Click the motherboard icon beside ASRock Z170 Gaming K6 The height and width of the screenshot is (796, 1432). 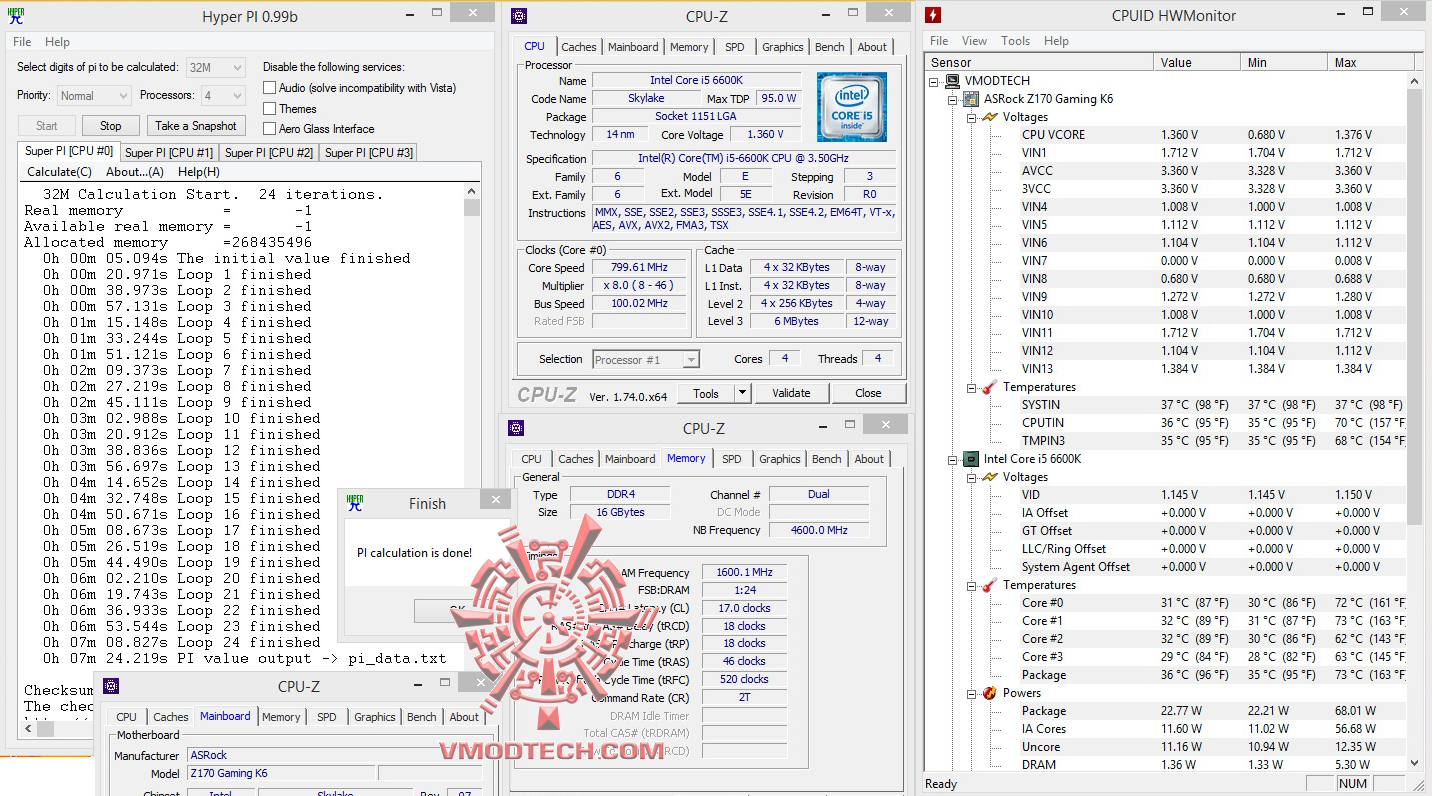[971, 99]
